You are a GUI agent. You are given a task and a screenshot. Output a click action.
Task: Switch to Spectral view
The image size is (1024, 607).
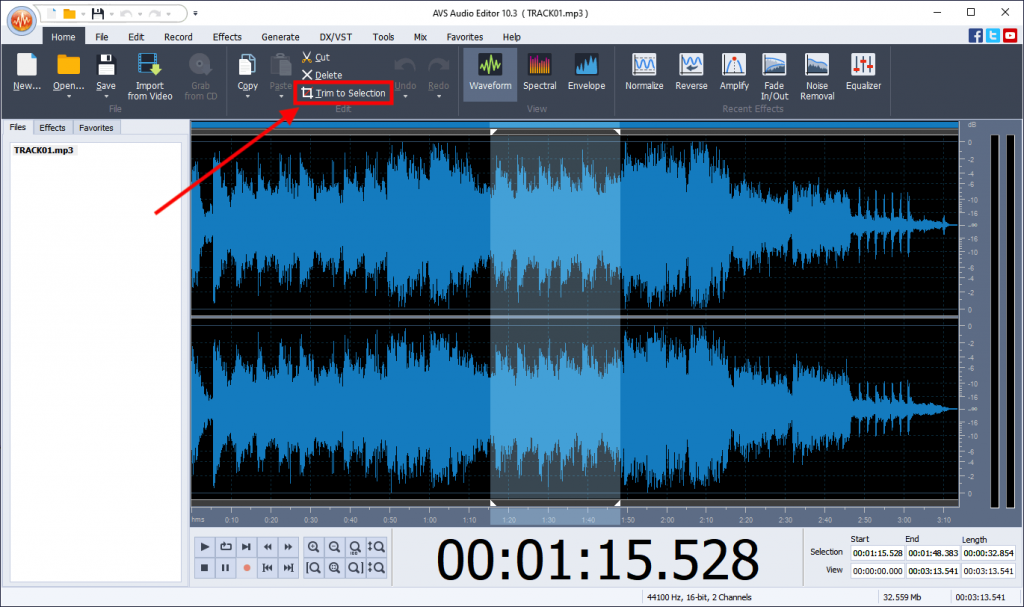[x=539, y=73]
